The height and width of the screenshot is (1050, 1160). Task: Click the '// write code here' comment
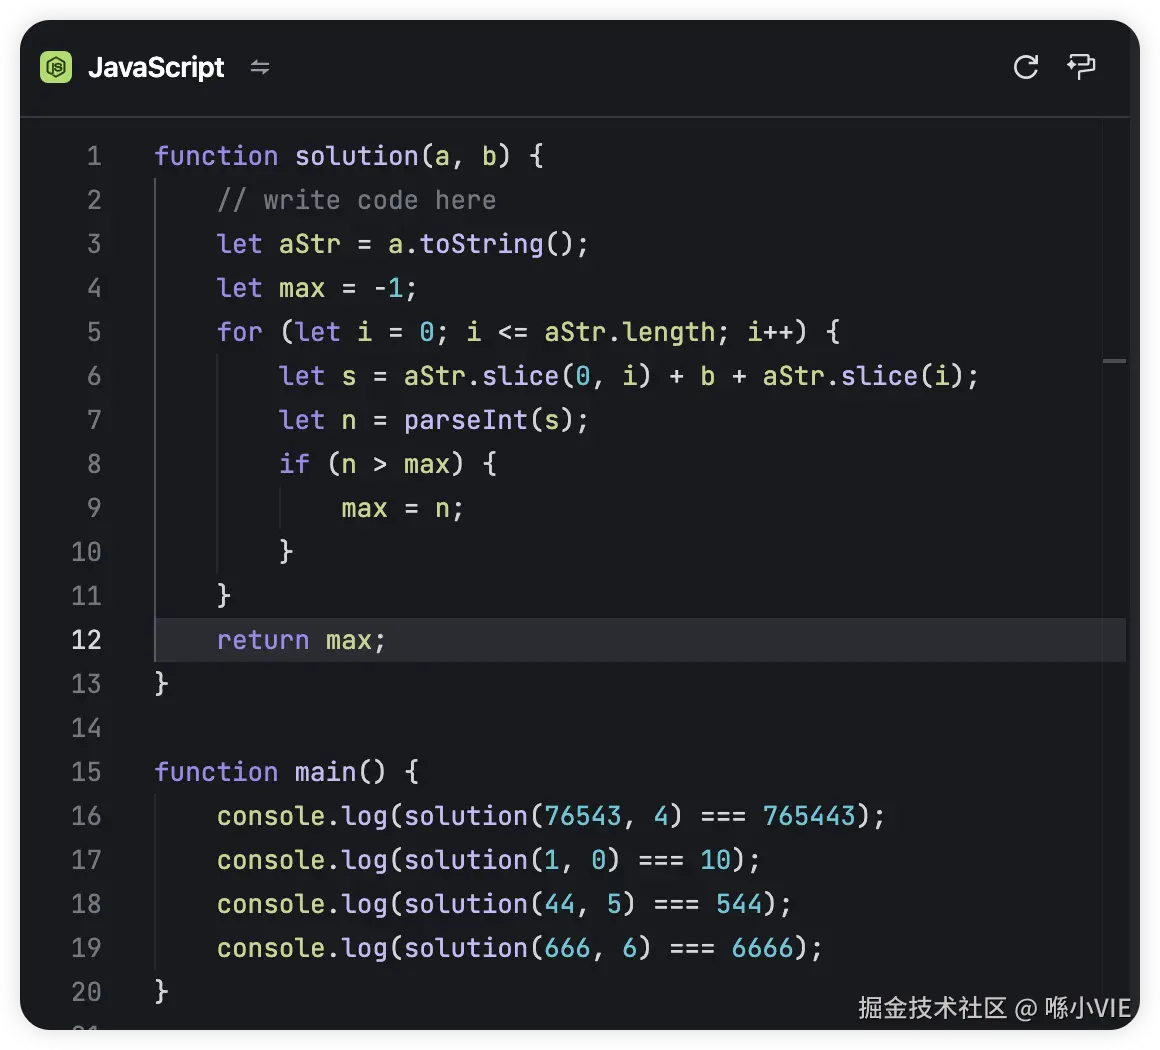(356, 200)
